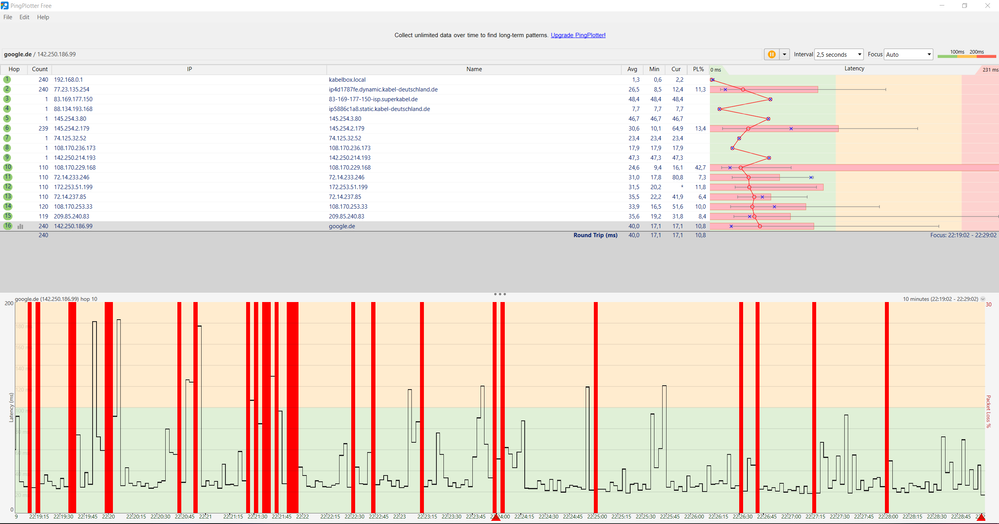
Task: Select the hop 16 green circle icon
Action: coord(7,226)
